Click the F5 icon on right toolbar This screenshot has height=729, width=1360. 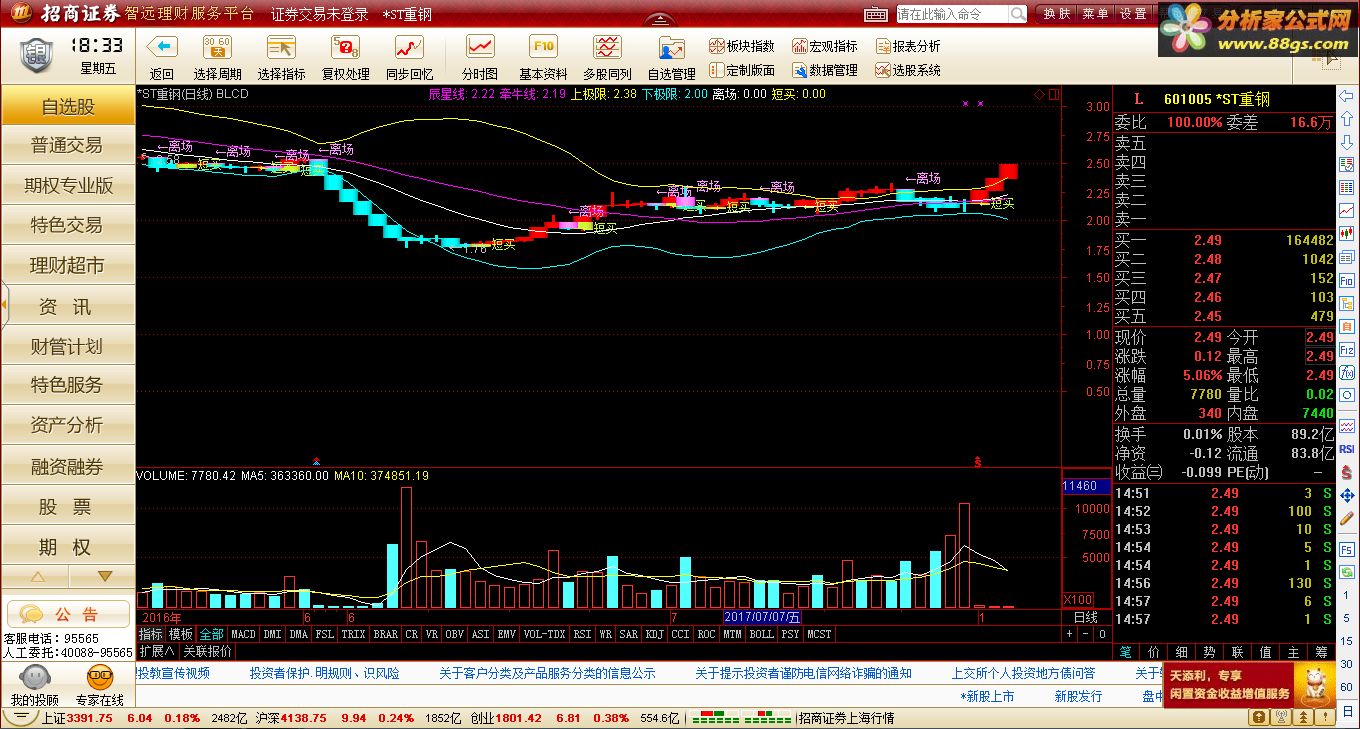click(1346, 549)
